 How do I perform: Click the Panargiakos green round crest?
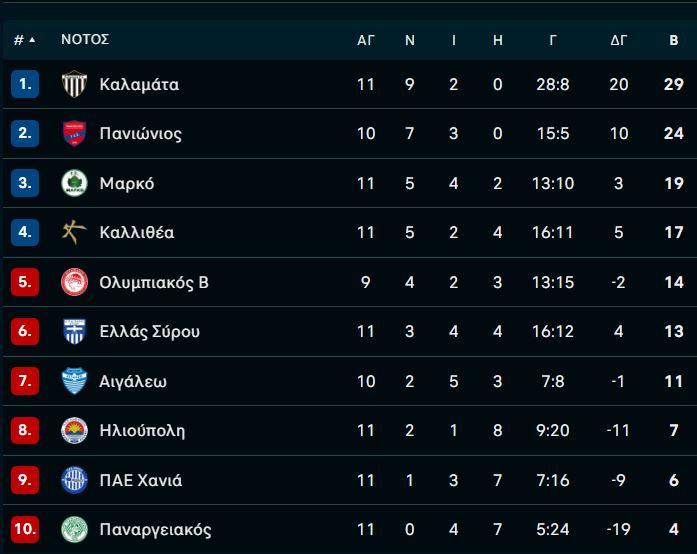(74, 529)
